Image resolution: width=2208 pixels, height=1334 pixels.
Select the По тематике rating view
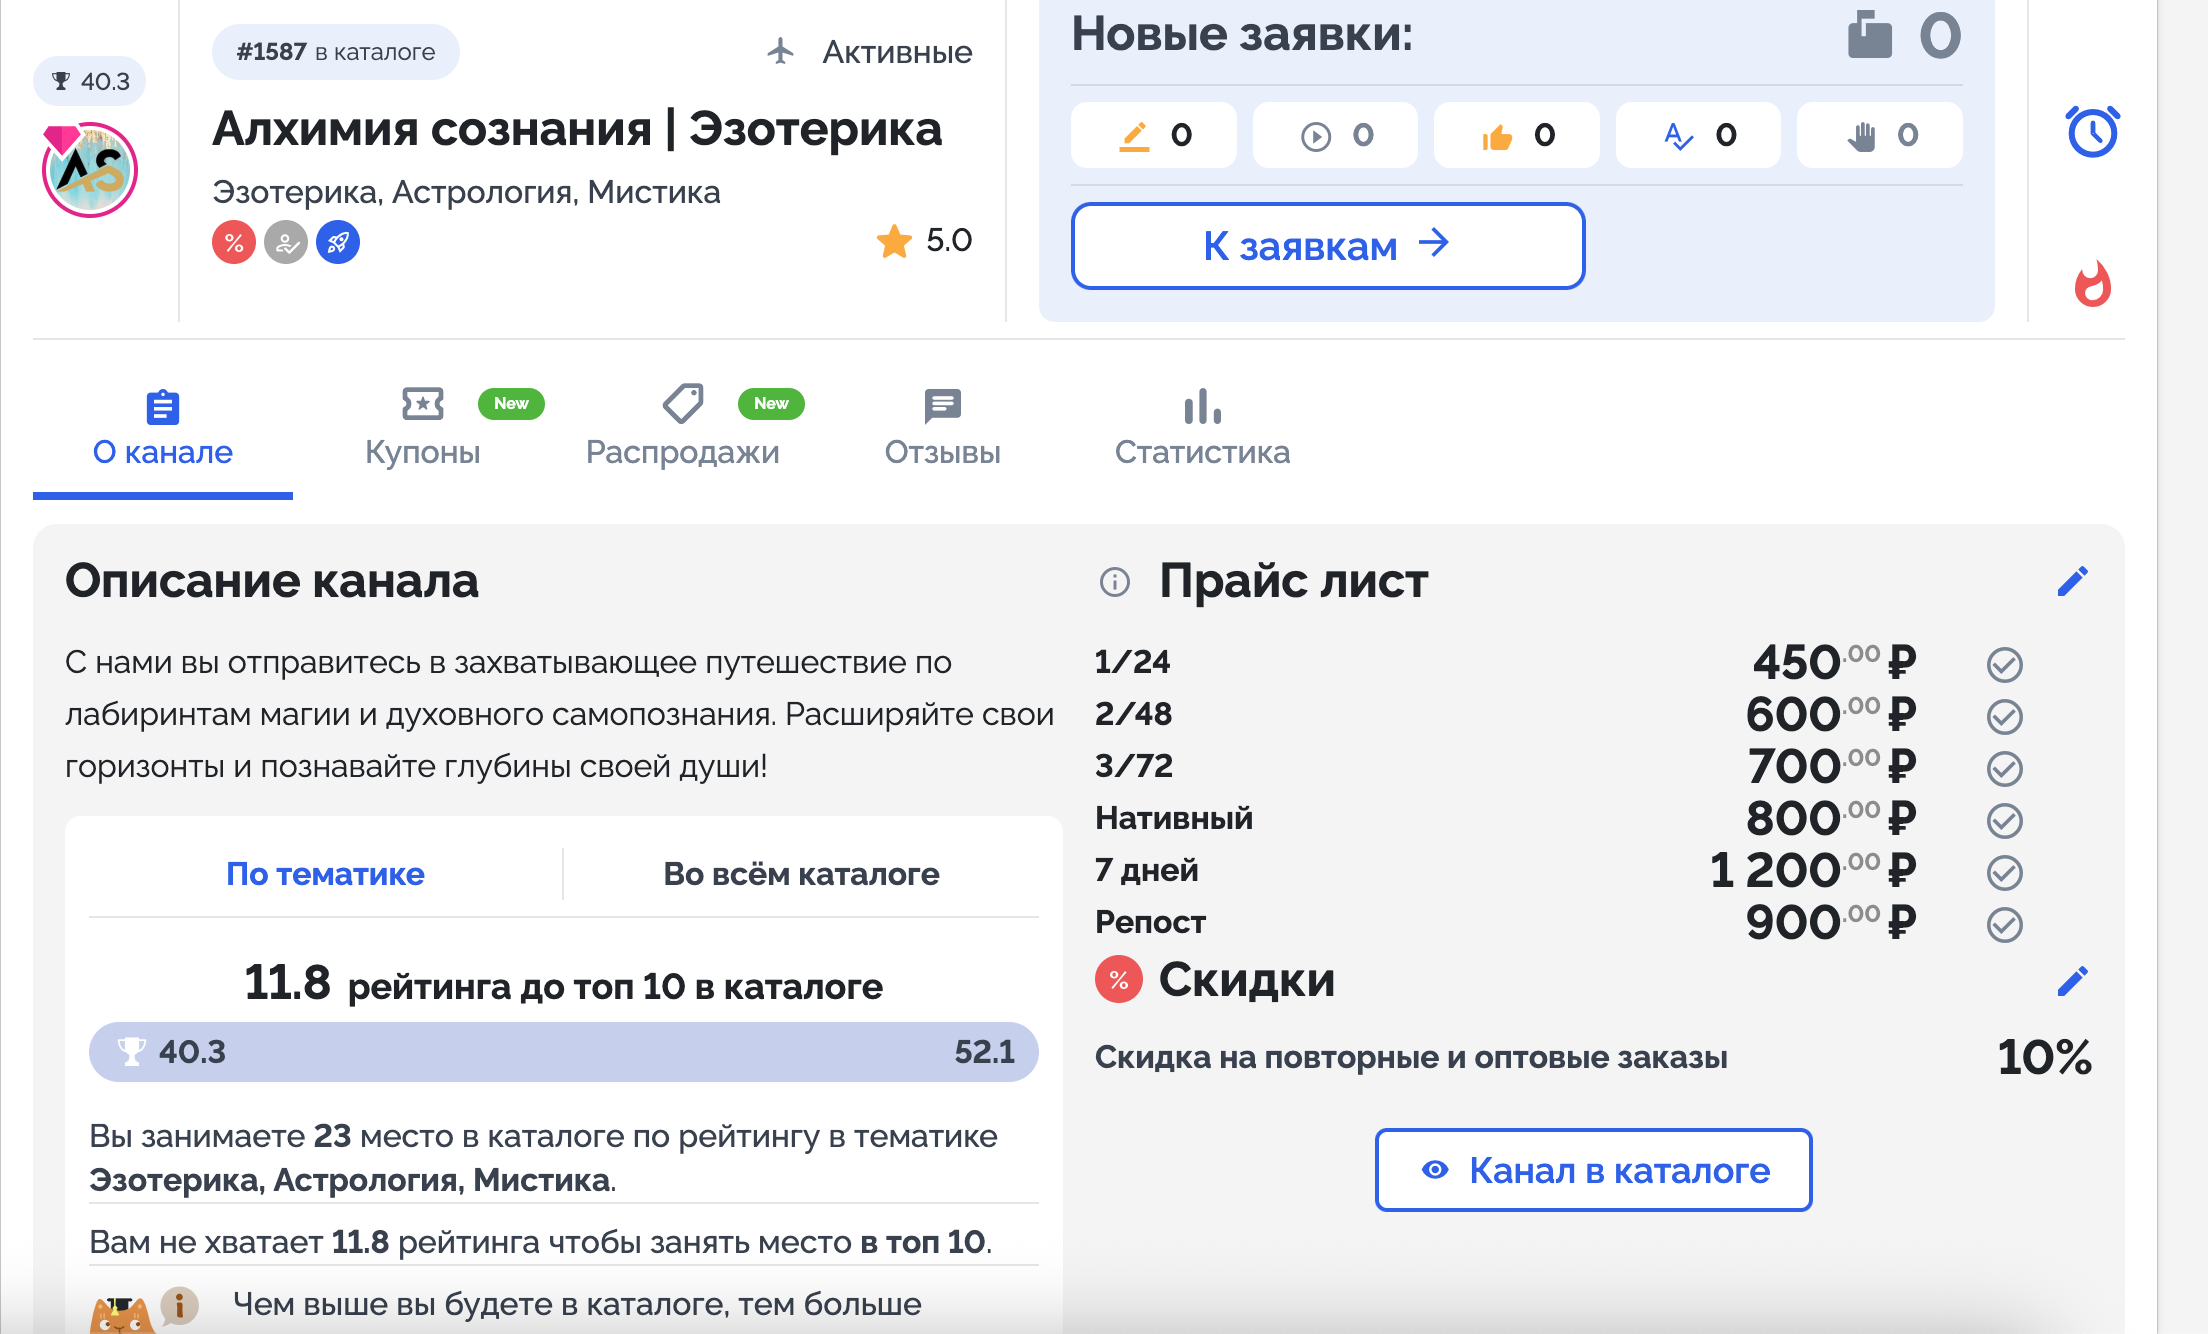coord(325,874)
